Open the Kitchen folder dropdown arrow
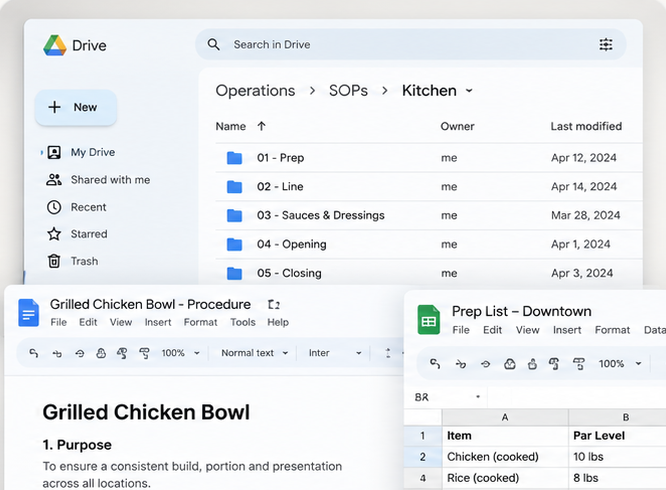 pos(469,90)
